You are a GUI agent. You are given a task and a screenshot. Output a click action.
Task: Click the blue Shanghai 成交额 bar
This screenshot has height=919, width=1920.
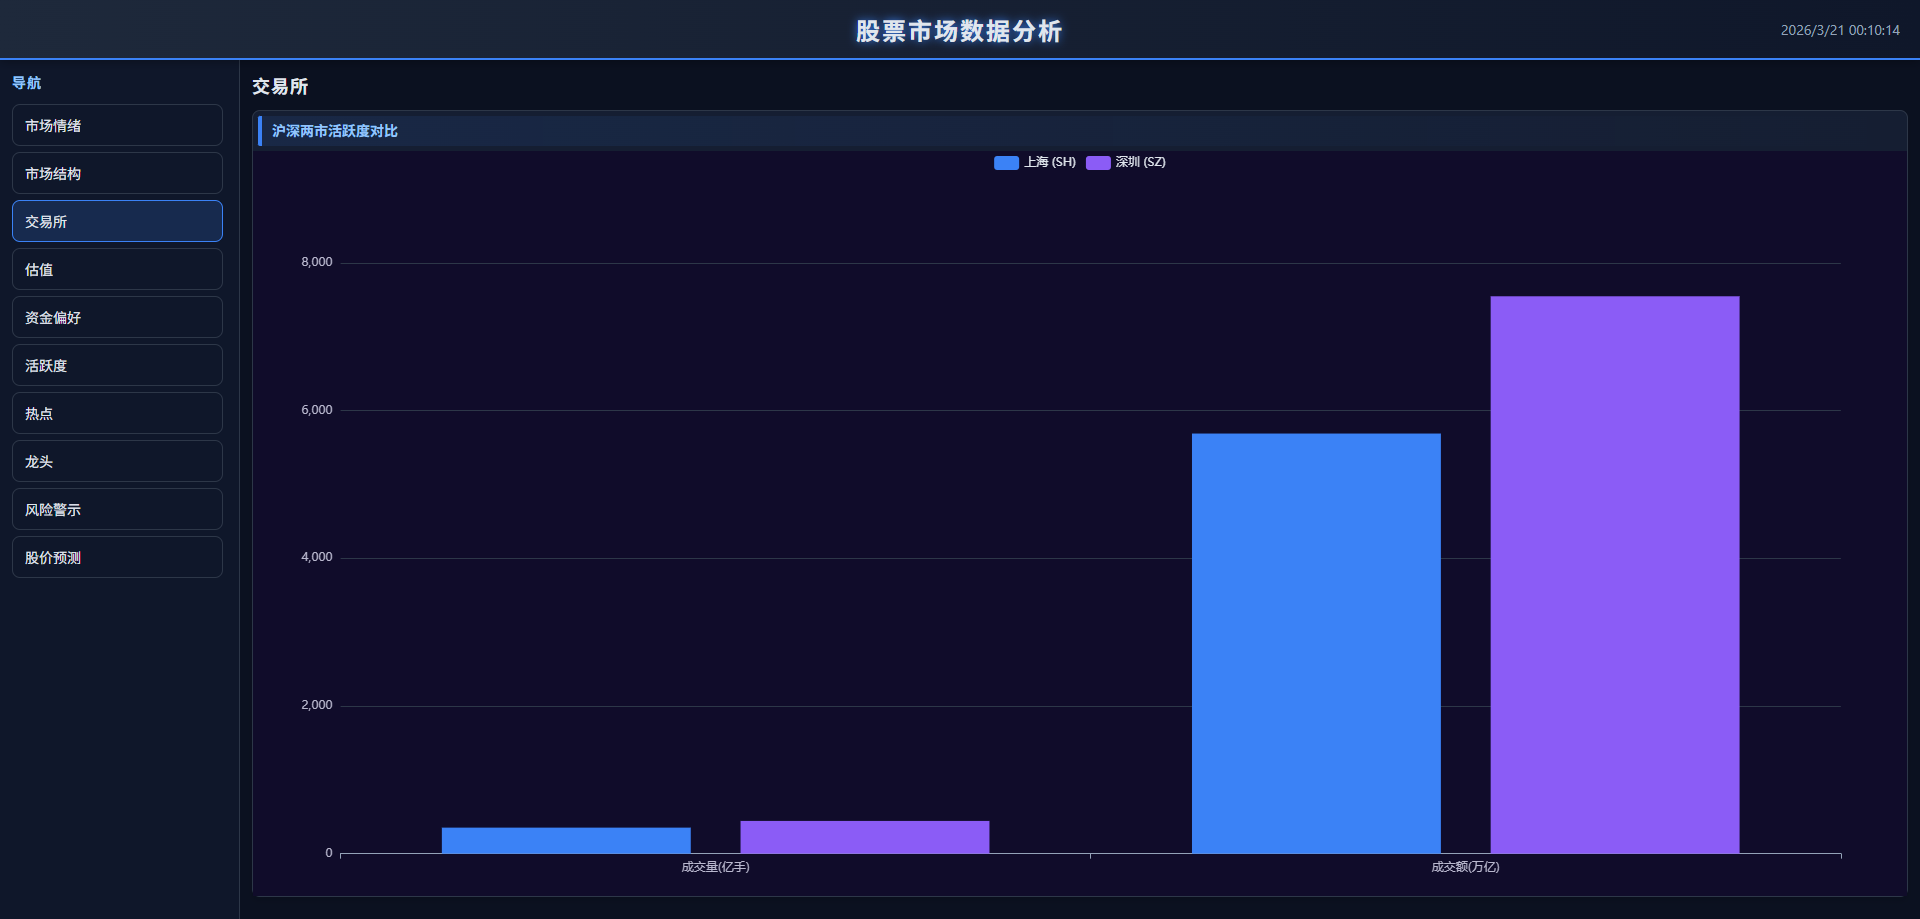pyautogui.click(x=1316, y=643)
